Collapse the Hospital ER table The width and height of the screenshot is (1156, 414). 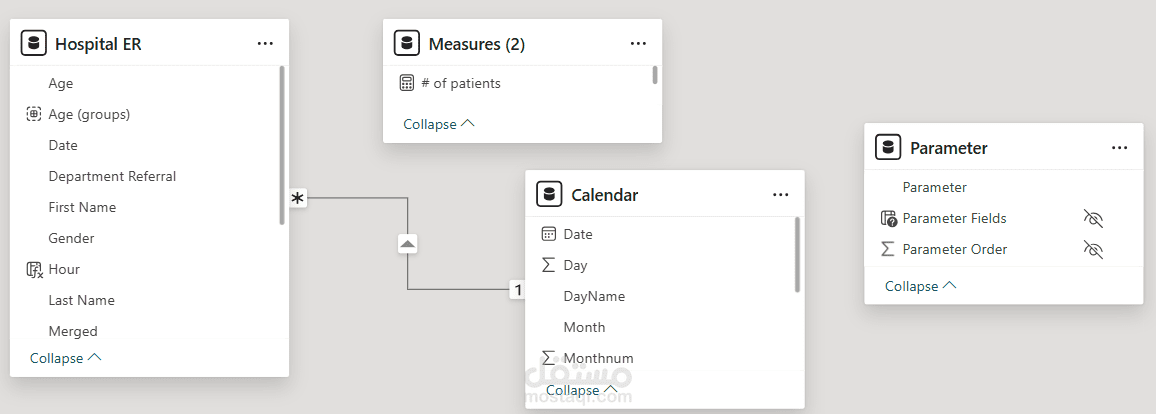pos(66,358)
